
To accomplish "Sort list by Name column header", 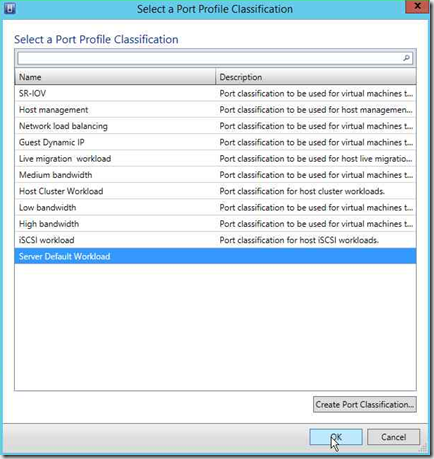I will coord(115,77).
